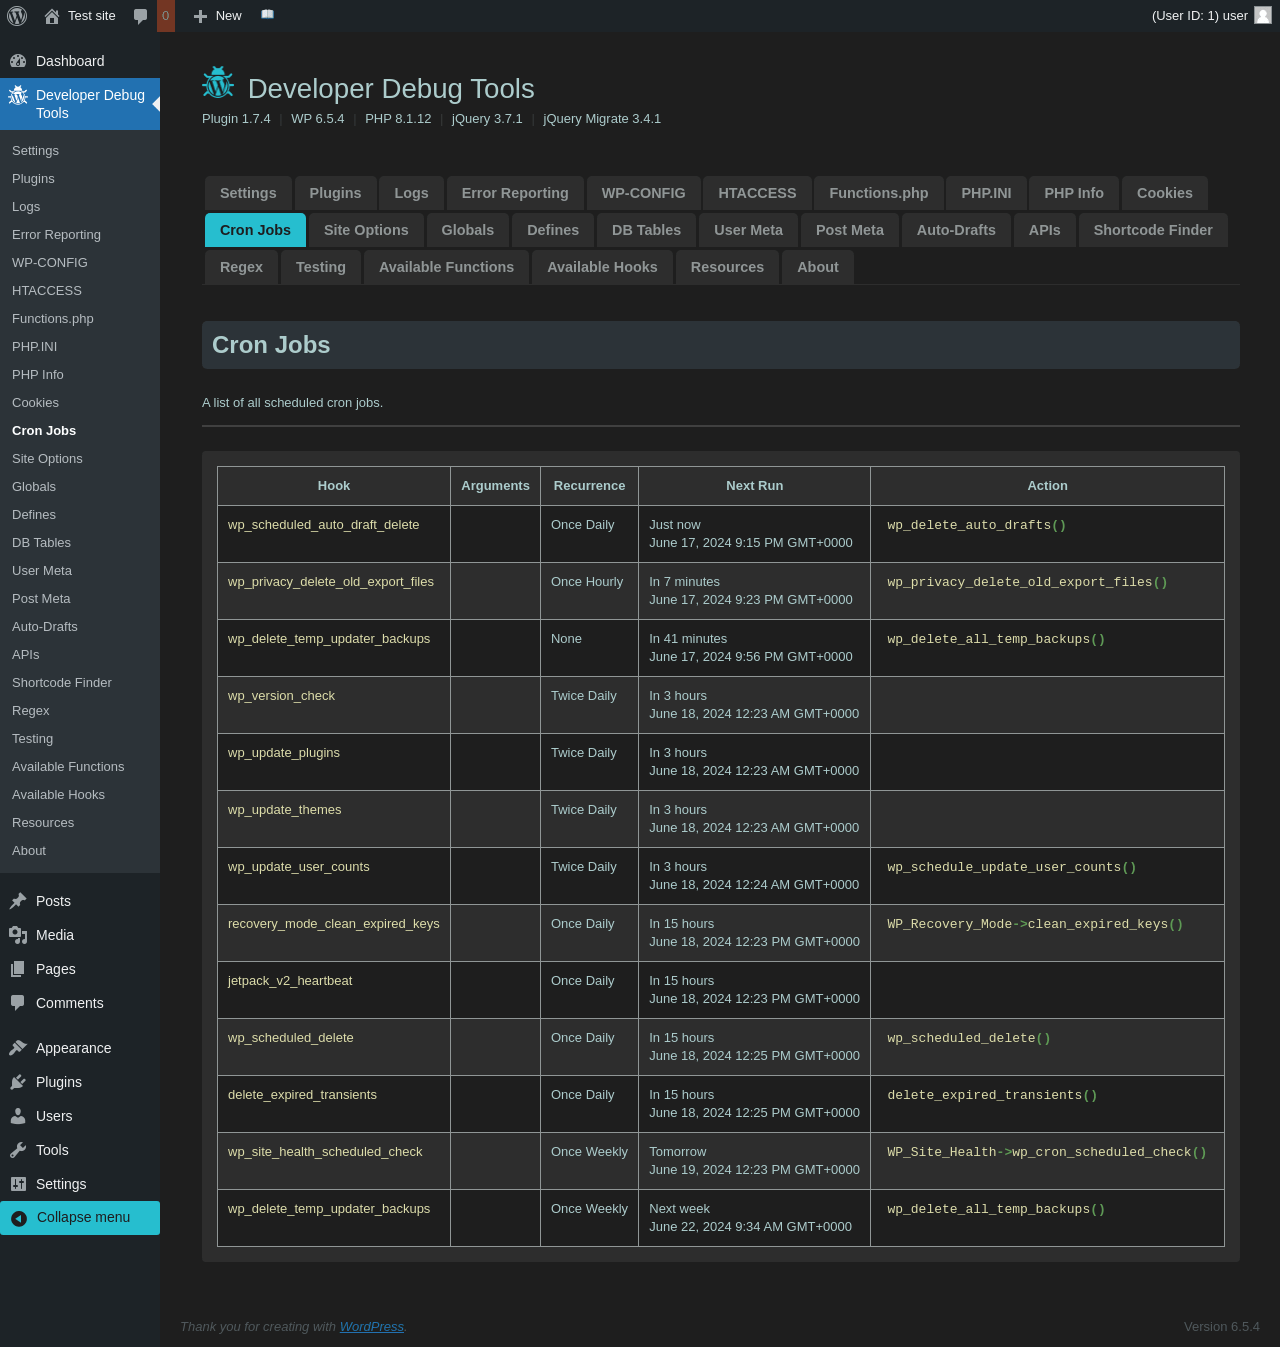Open the Media menu icon in sidebar

pos(18,935)
